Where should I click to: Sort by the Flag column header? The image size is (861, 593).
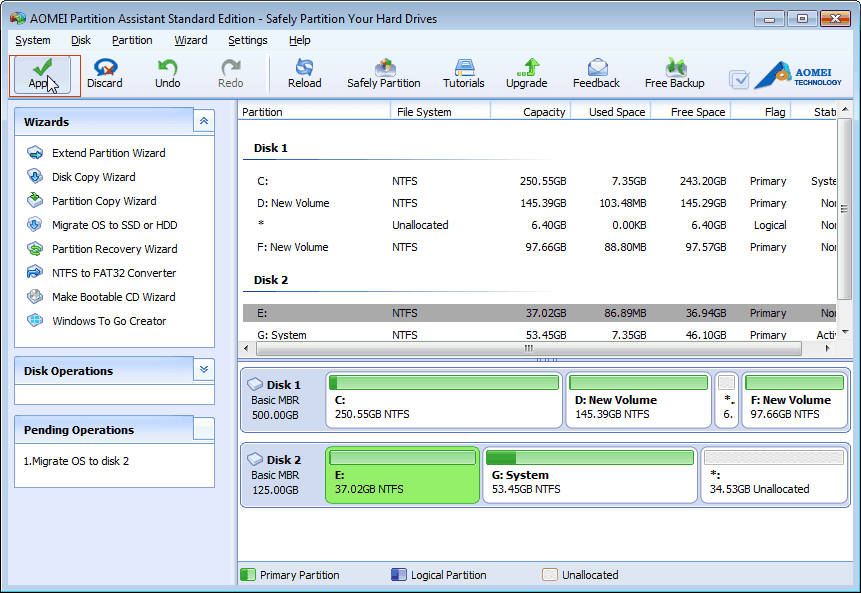761,111
